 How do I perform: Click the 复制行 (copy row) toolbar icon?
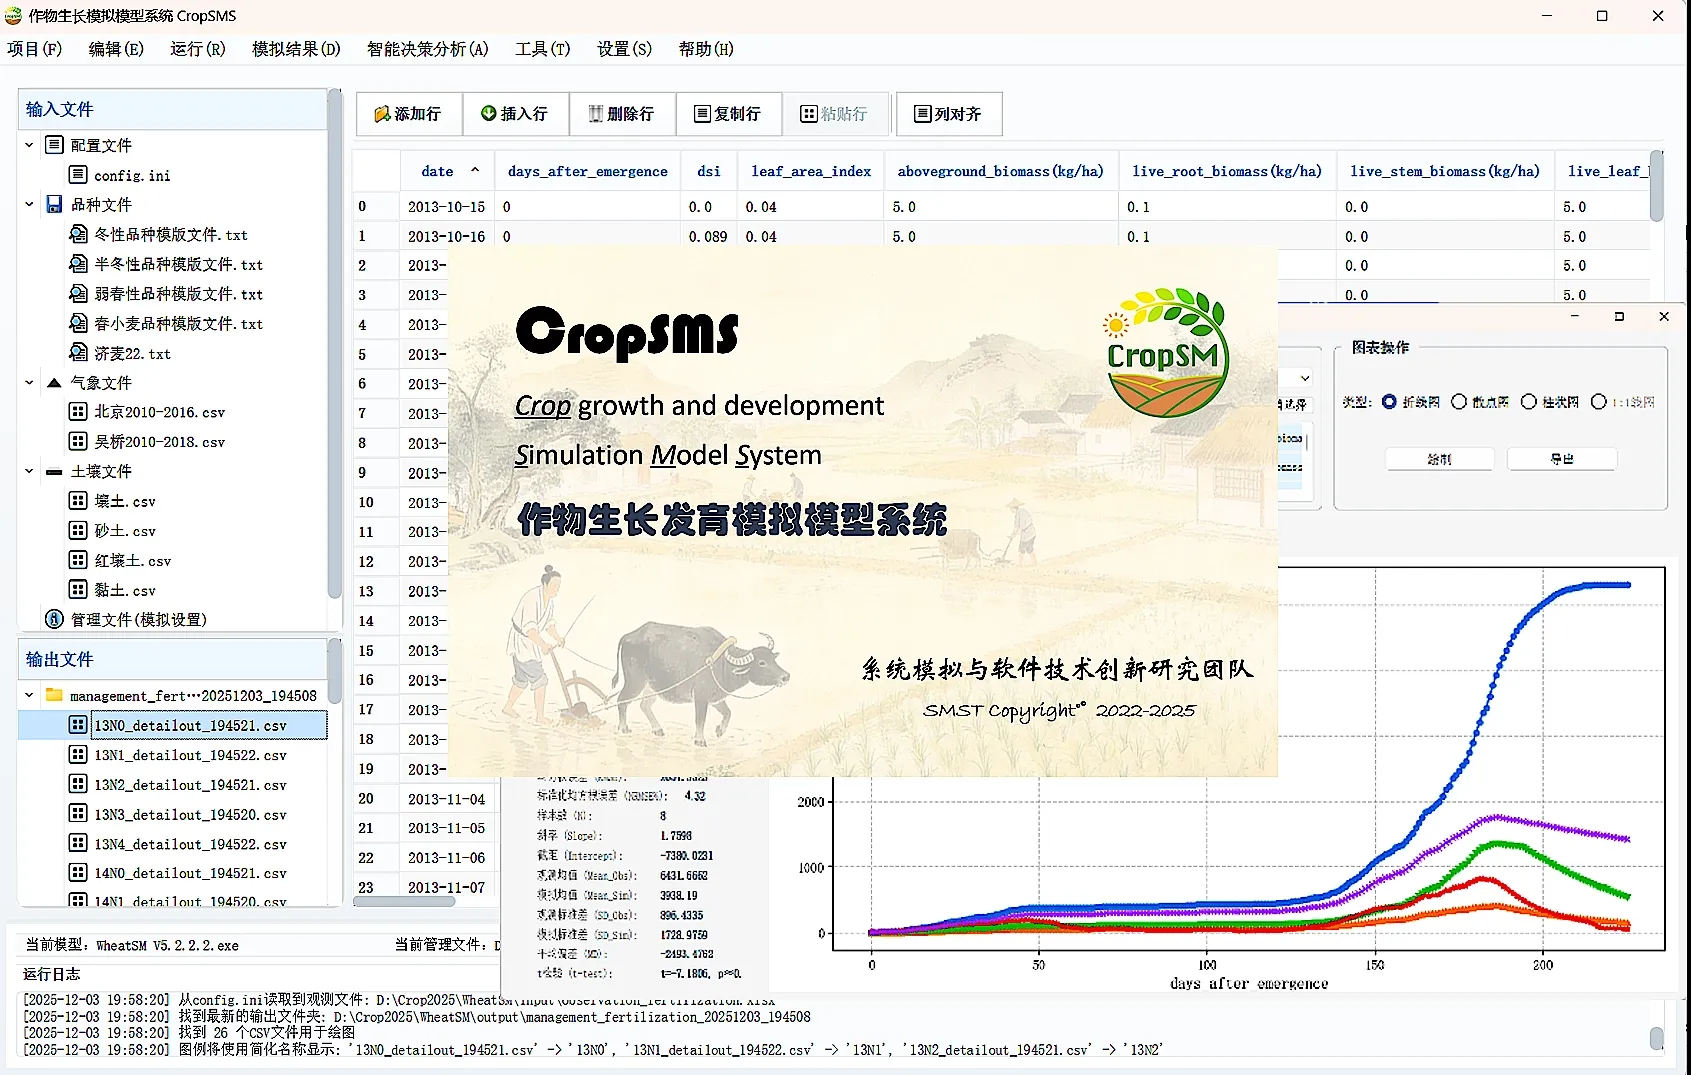coord(702,114)
